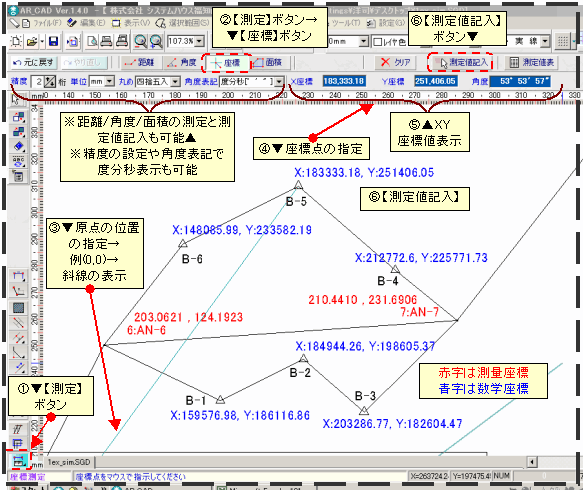Click the NUM status bar indicator

(502, 476)
